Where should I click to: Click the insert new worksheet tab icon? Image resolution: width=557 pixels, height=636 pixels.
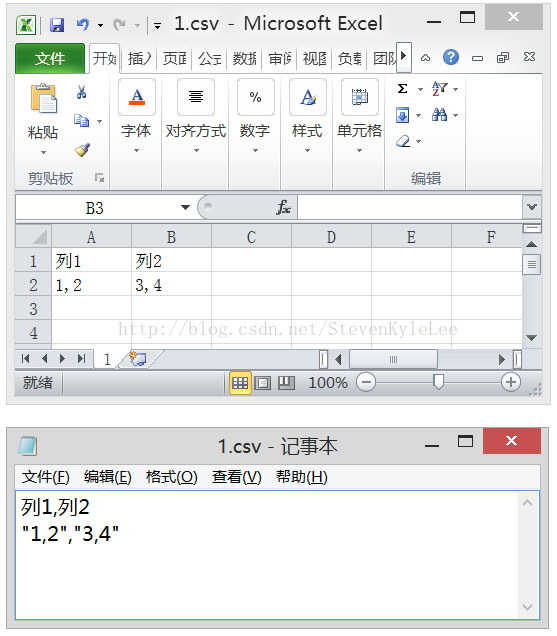[138, 359]
